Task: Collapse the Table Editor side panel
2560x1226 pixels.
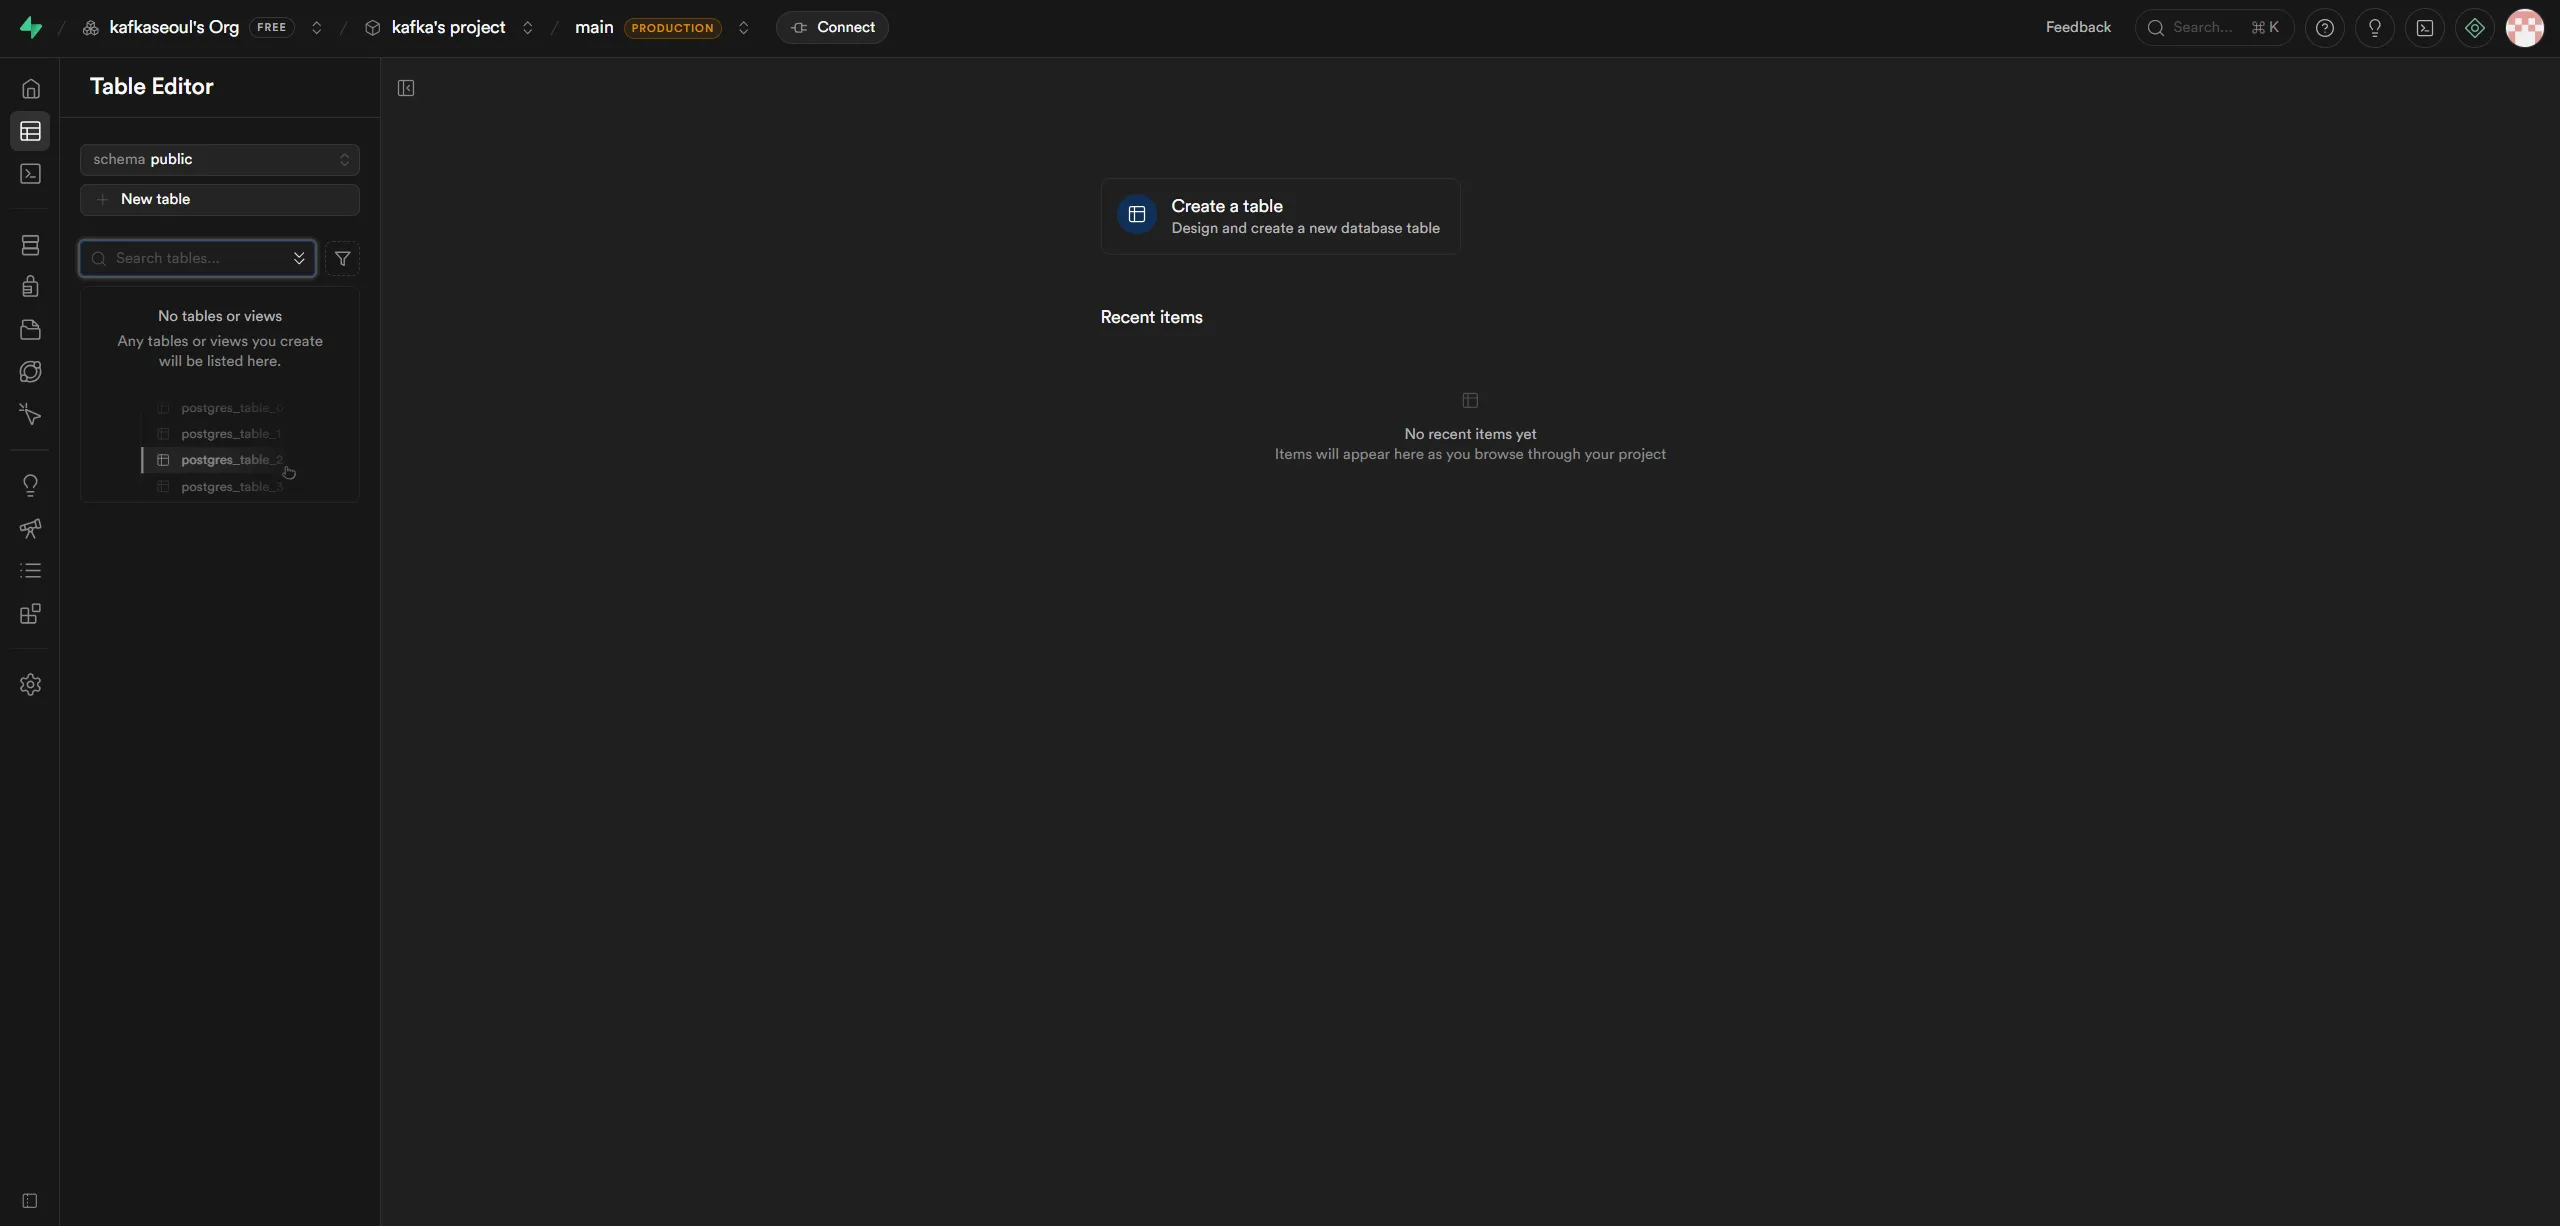Action: tap(406, 88)
